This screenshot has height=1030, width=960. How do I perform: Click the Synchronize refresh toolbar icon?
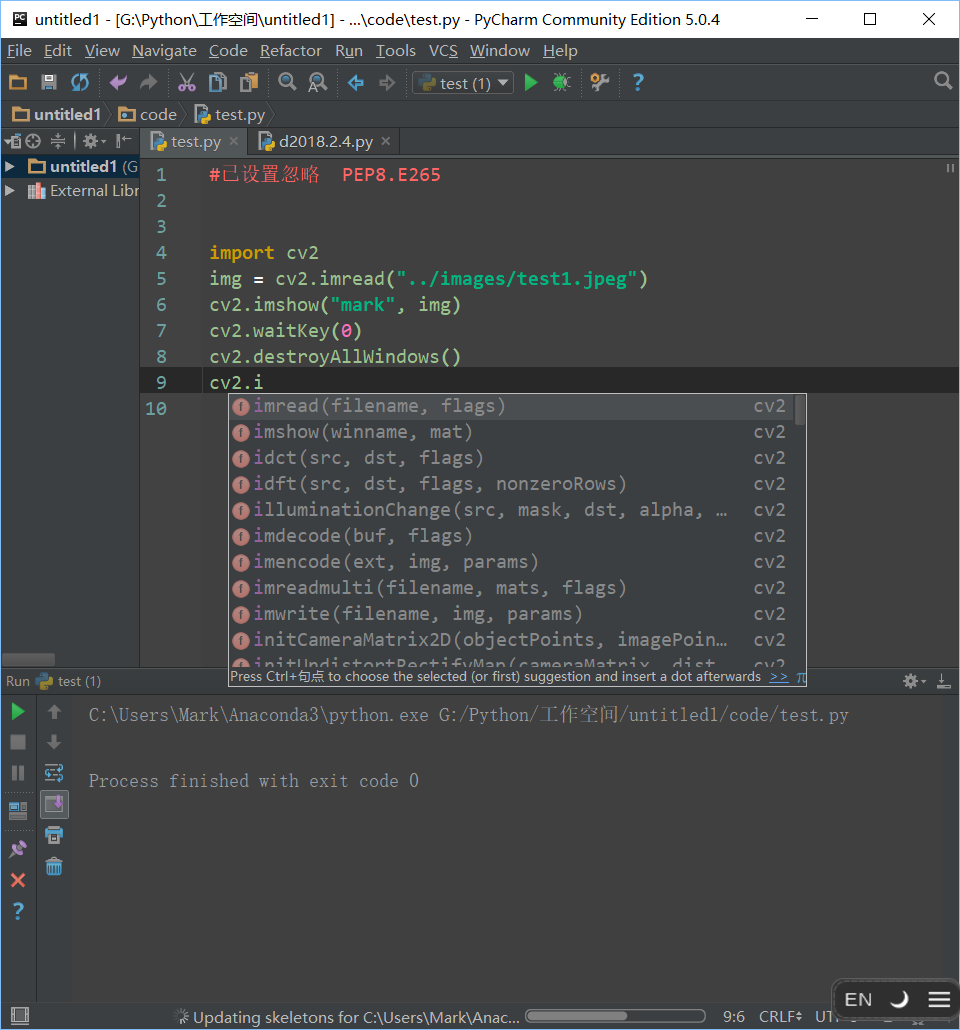pos(80,83)
